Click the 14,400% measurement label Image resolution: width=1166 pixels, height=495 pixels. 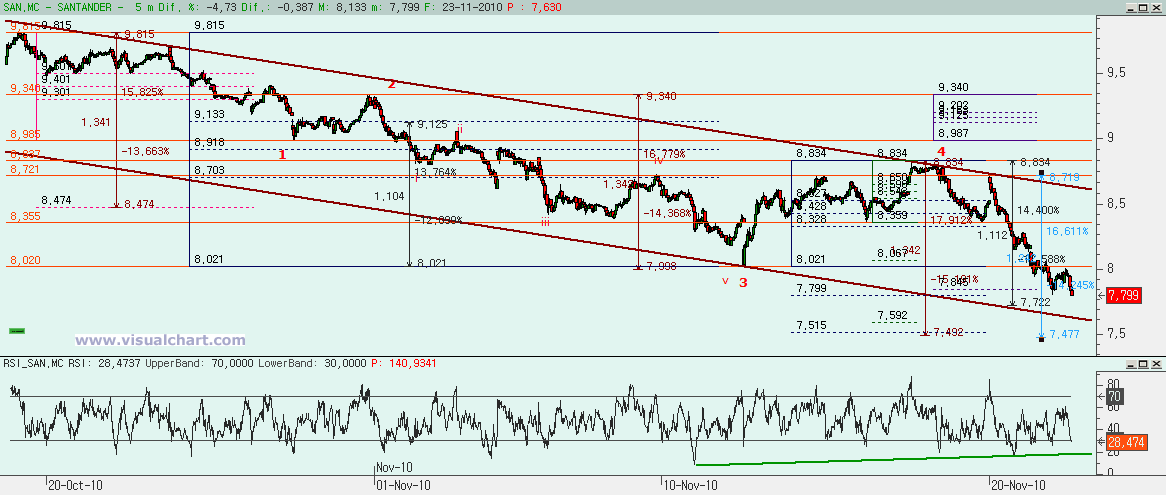point(1038,210)
